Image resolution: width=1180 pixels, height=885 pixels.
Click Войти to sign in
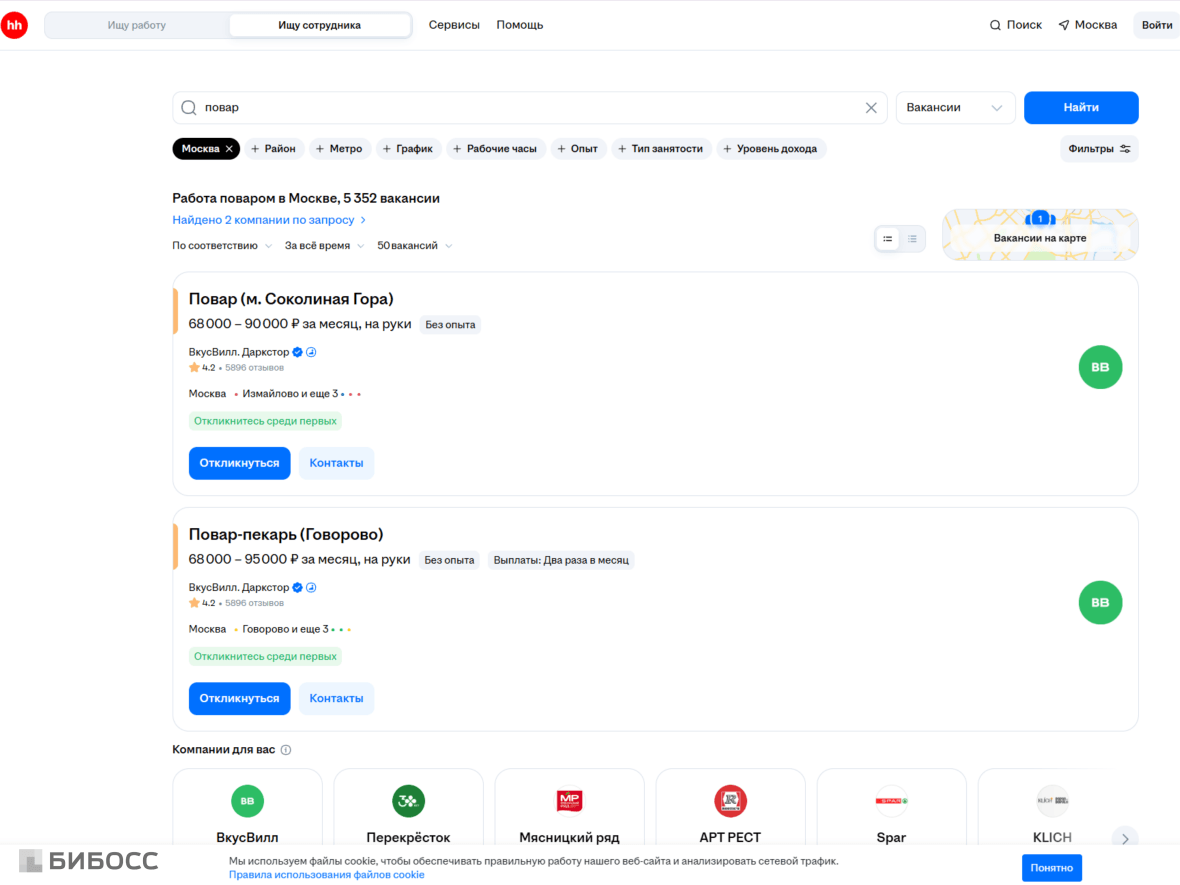[x=1157, y=25]
